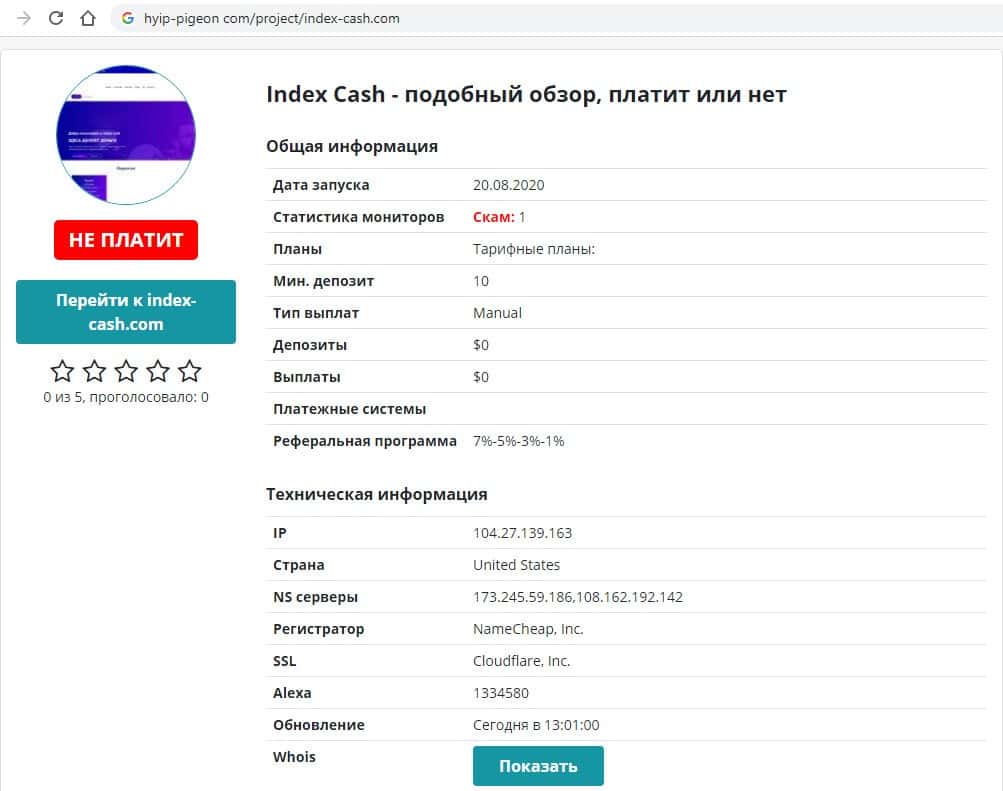Click registrar value NameCheap, Inc.

(528, 629)
